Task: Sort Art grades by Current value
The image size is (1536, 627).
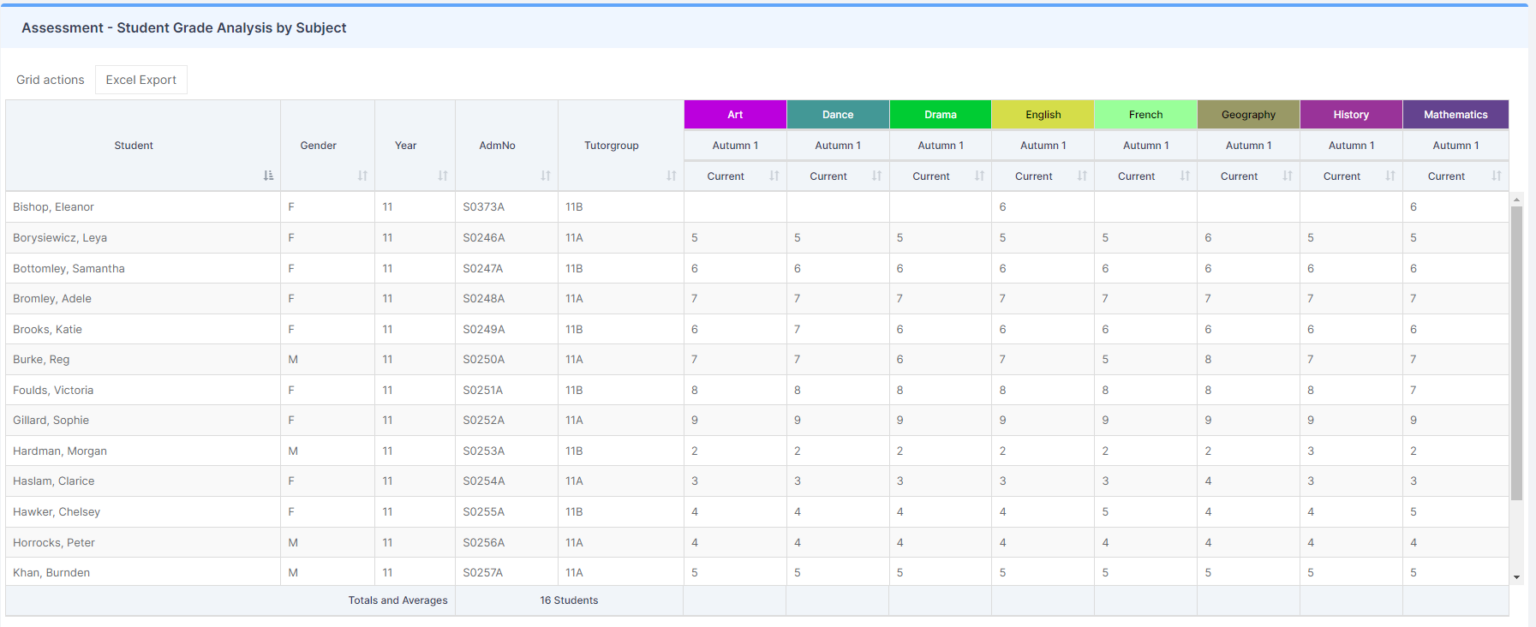Action: tap(773, 175)
